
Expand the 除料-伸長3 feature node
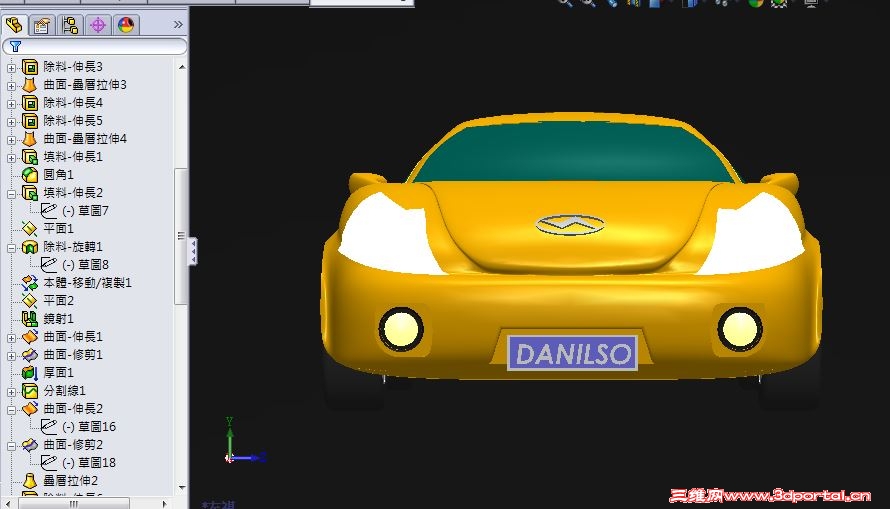pyautogui.click(x=11, y=68)
